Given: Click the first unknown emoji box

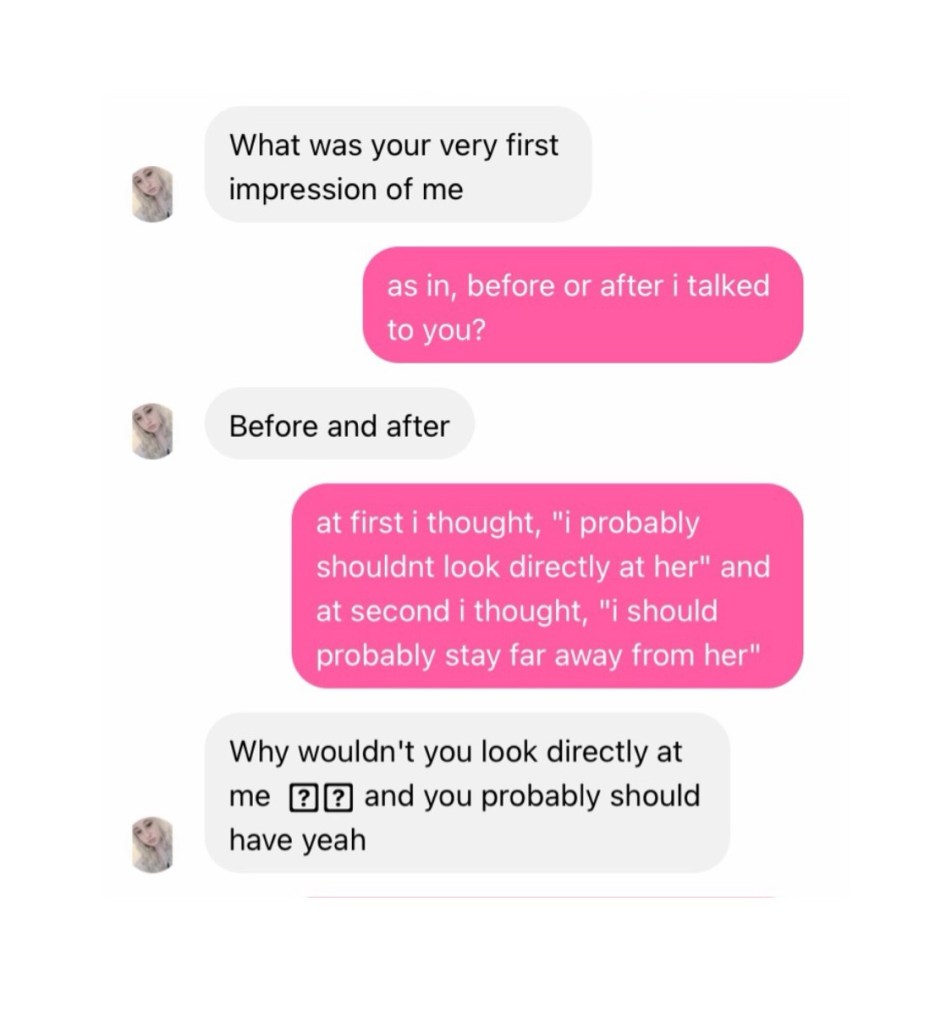Looking at the screenshot, I should click(300, 798).
